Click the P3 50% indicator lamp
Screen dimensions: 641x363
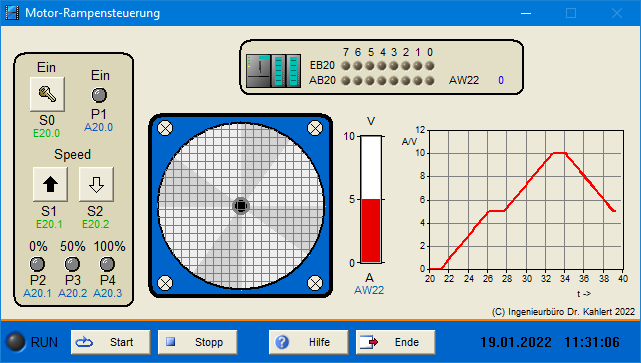pos(72,264)
